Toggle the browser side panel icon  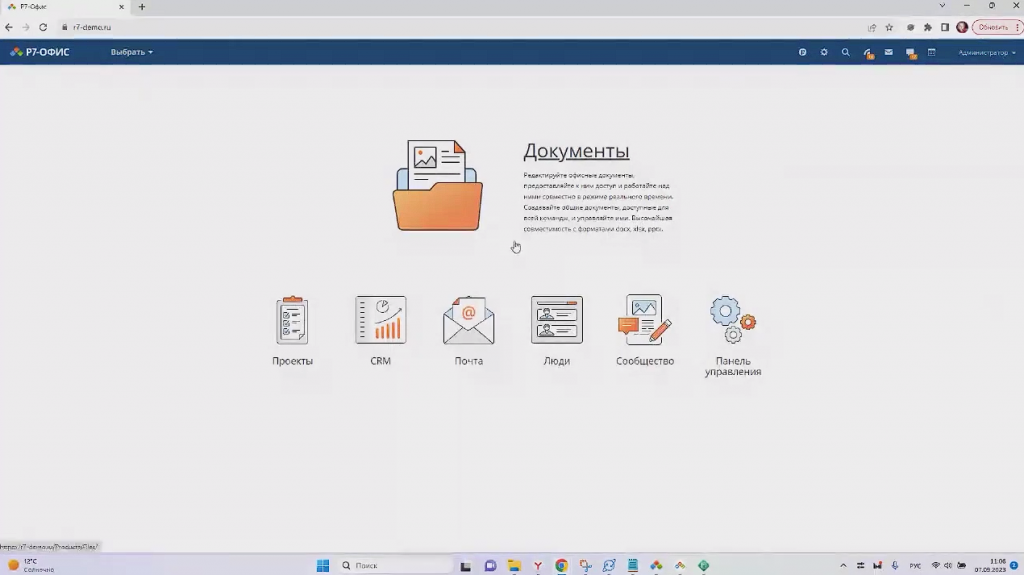click(945, 27)
